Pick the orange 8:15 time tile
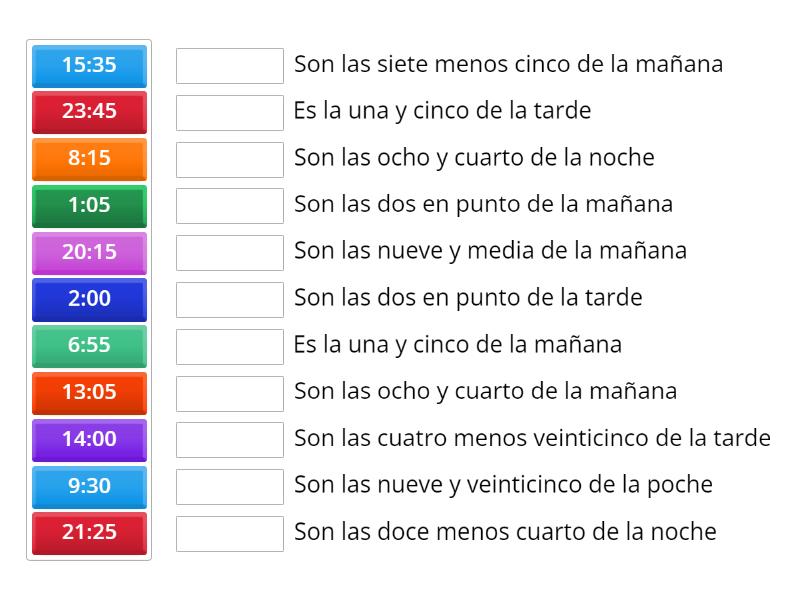Image resolution: width=800 pixels, height=600 pixels. [89, 159]
